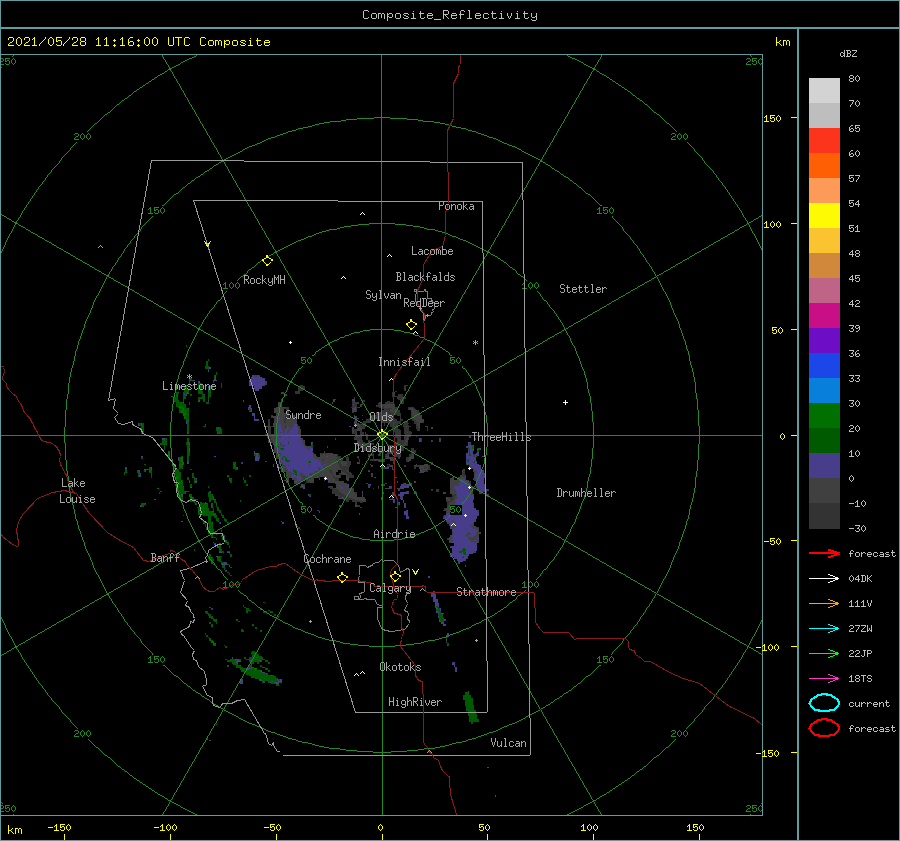Screen dimensions: 900x841
Task: Click the RedDeer city label
Action: [424, 303]
